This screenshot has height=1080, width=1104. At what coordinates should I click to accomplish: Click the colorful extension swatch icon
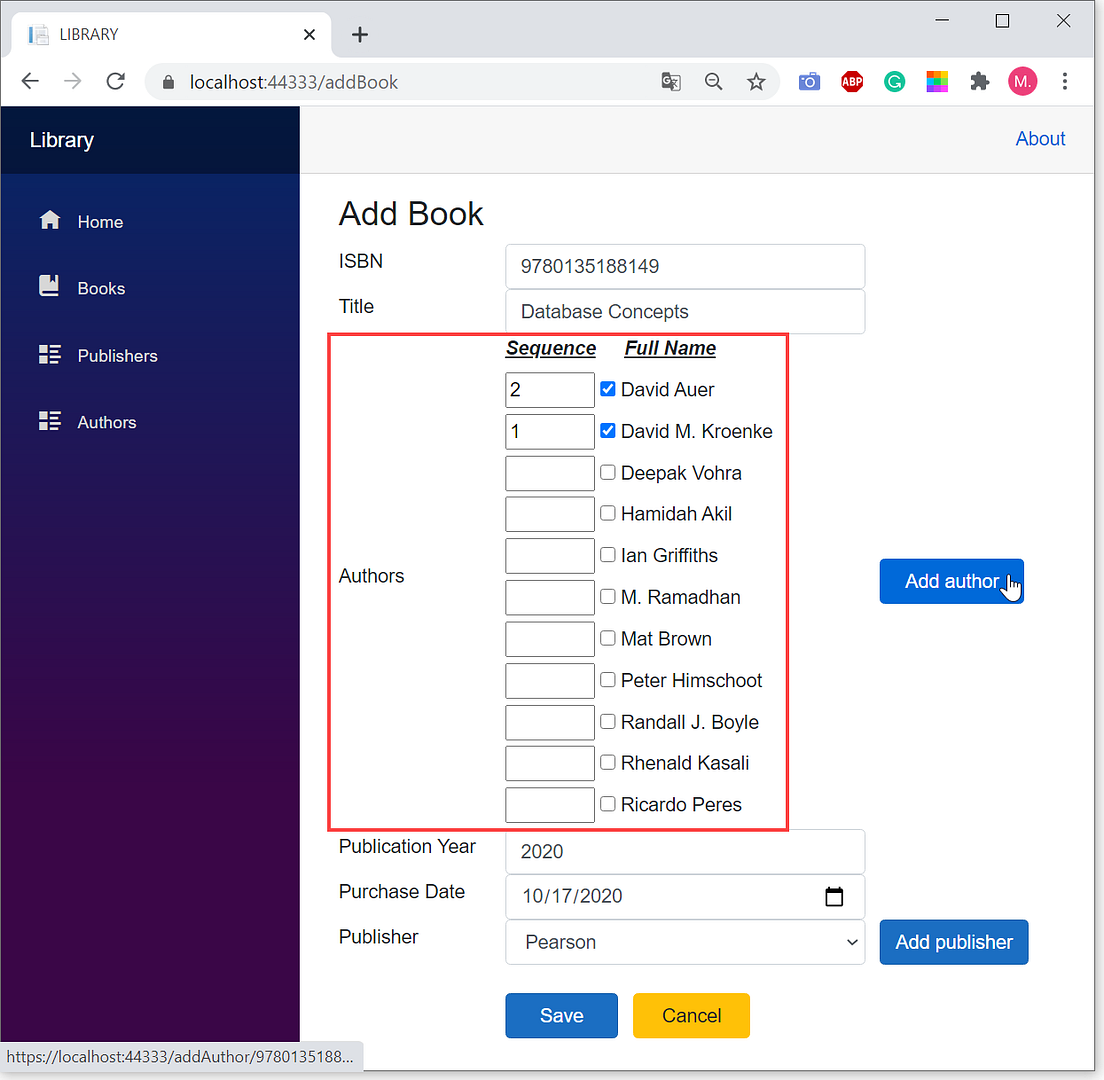(937, 81)
